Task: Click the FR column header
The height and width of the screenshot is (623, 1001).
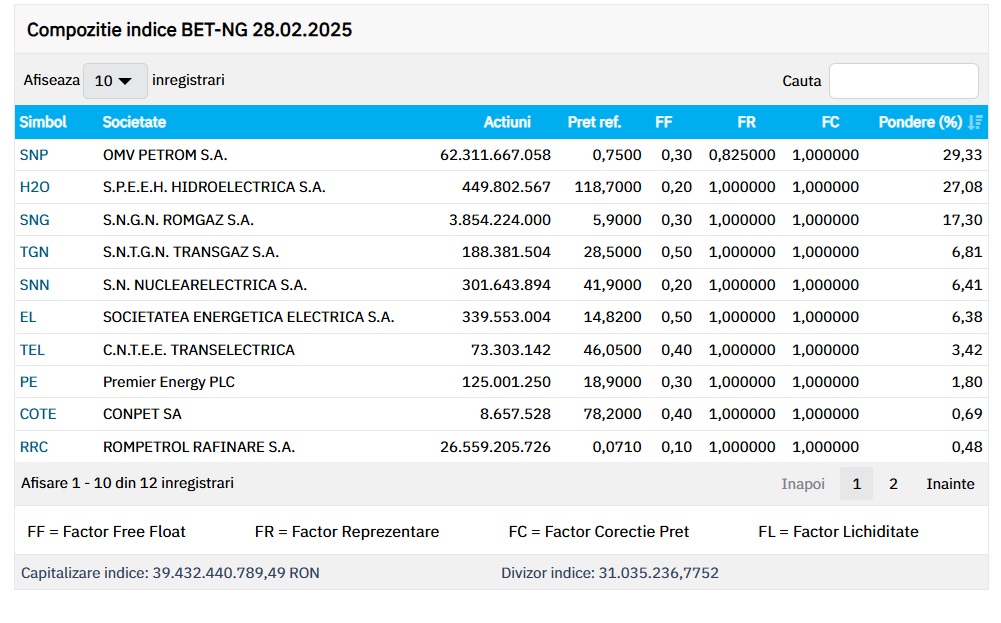Action: click(746, 122)
